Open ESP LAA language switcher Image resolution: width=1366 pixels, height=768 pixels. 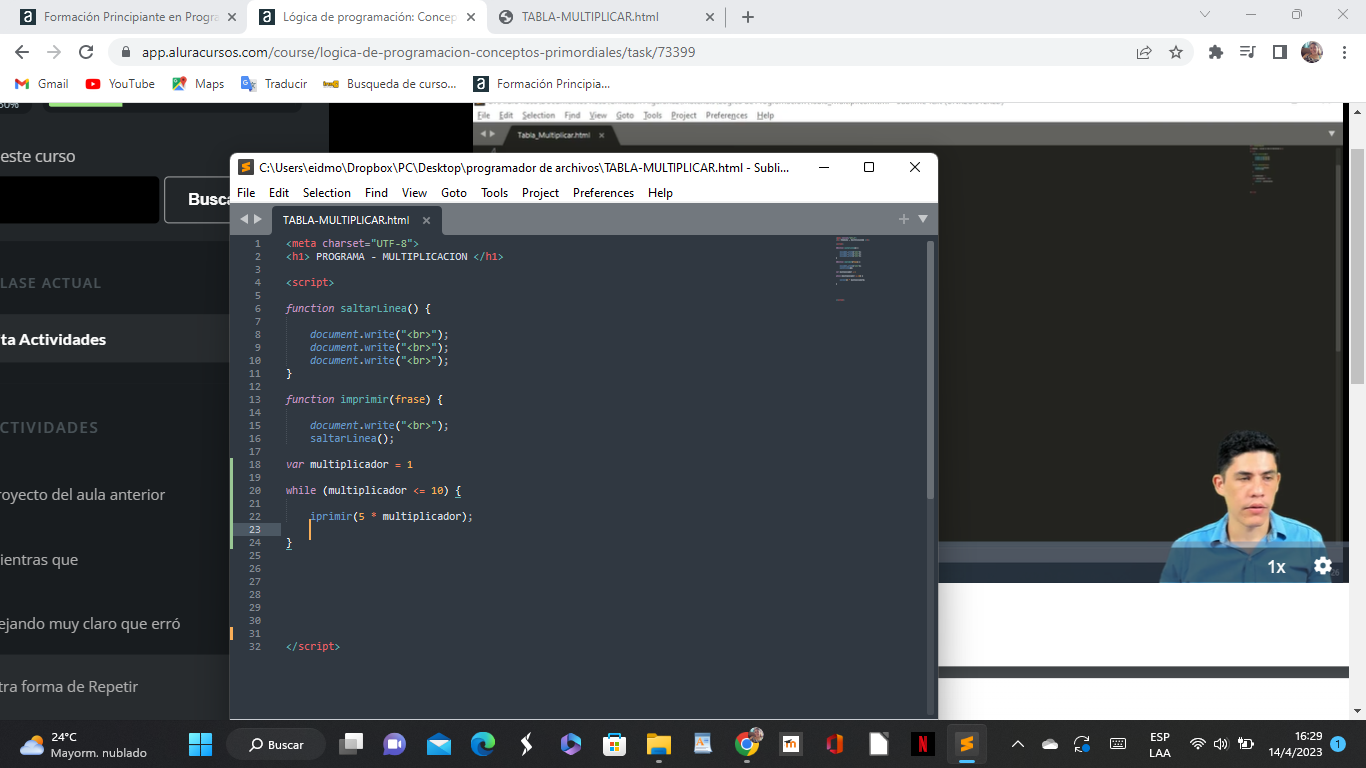point(1160,744)
